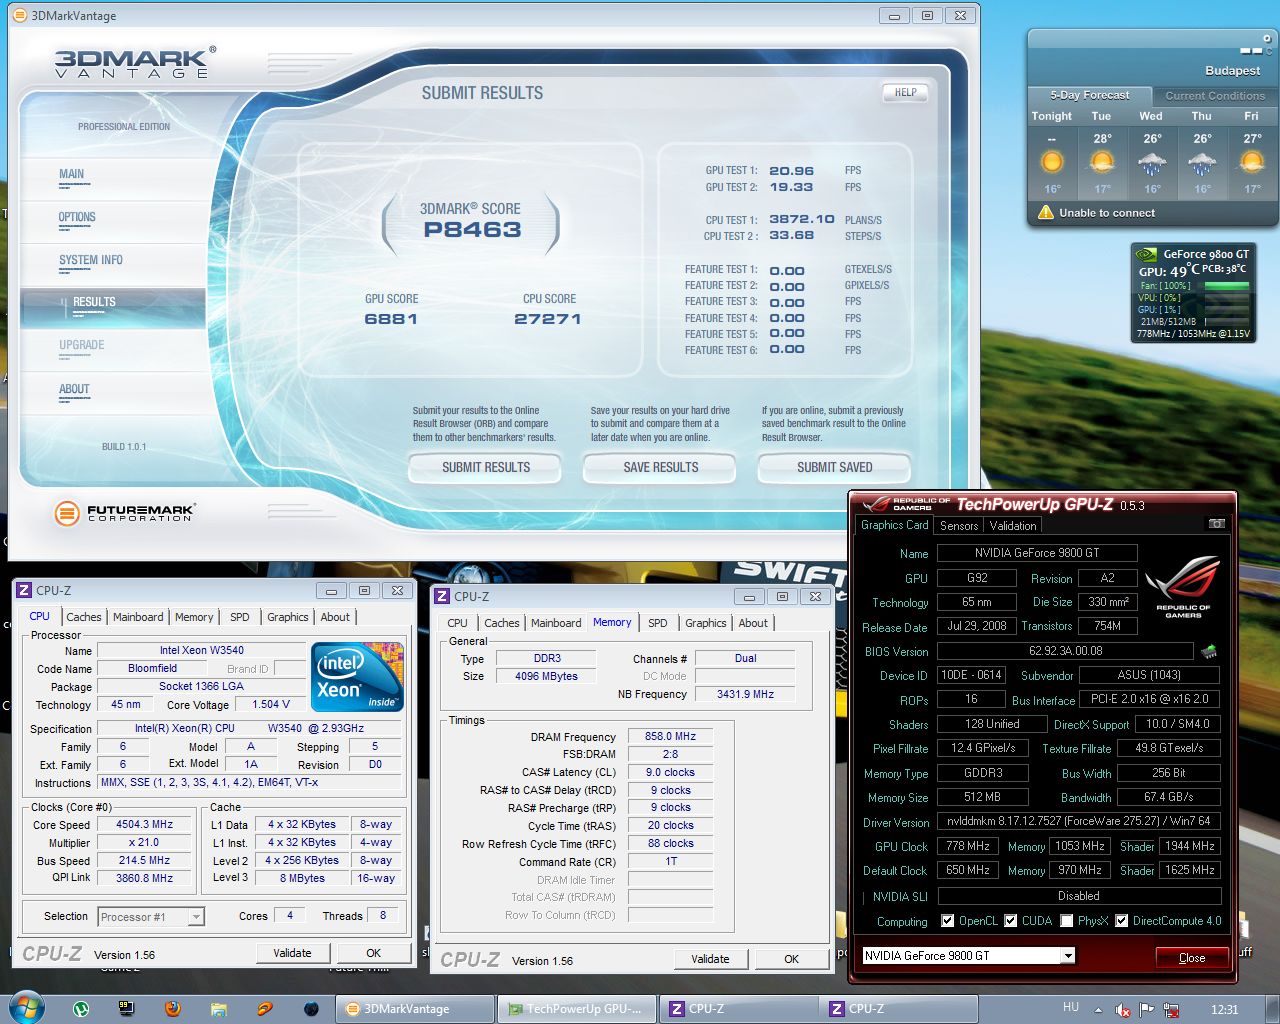Click the SUBMIT SAVED button
This screenshot has width=1280, height=1024.
point(834,468)
